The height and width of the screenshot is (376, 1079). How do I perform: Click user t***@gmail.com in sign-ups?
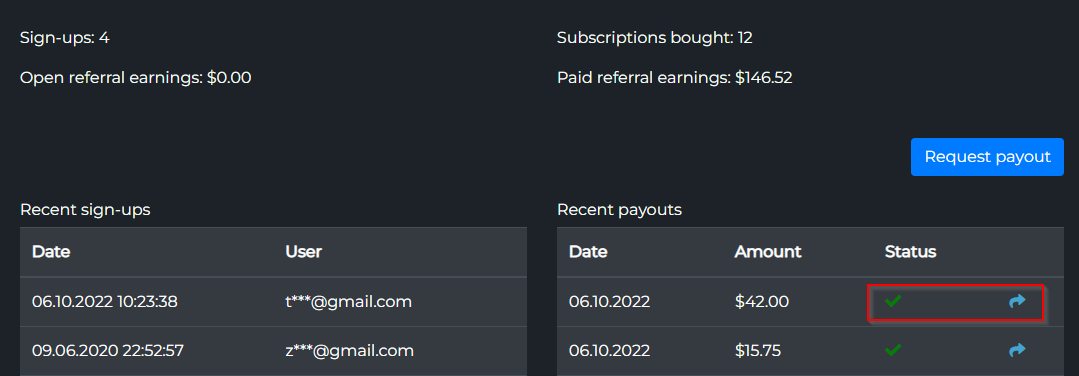tap(348, 302)
